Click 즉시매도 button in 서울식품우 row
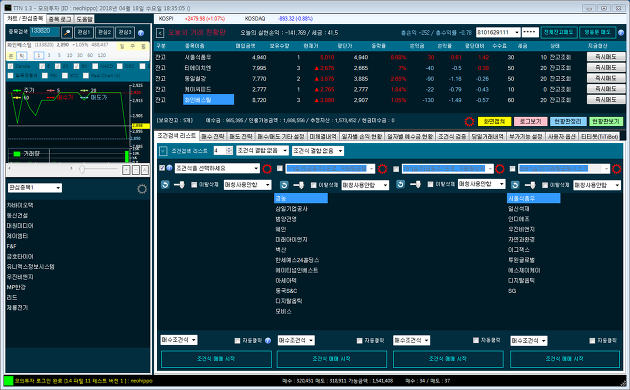Image resolution: width=630 pixels, height=390 pixels. pos(606,57)
